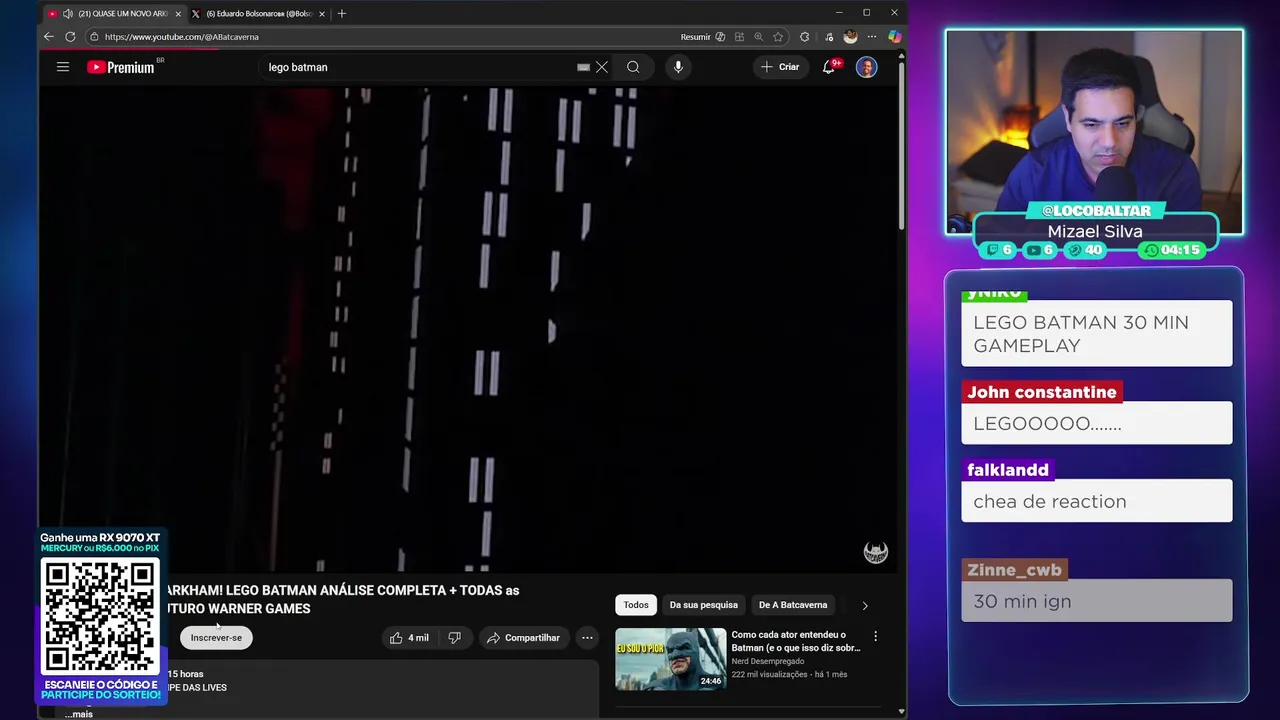Click Zinne_cwb's '30 min ign' message

[x=1097, y=601]
